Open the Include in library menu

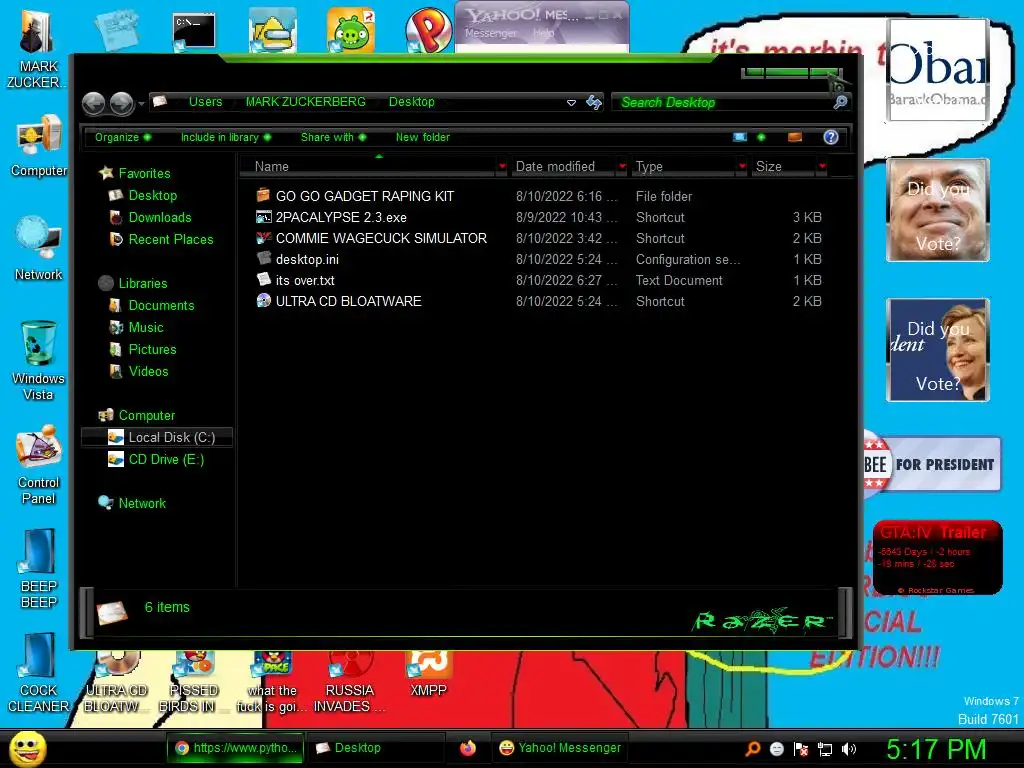click(x=225, y=137)
